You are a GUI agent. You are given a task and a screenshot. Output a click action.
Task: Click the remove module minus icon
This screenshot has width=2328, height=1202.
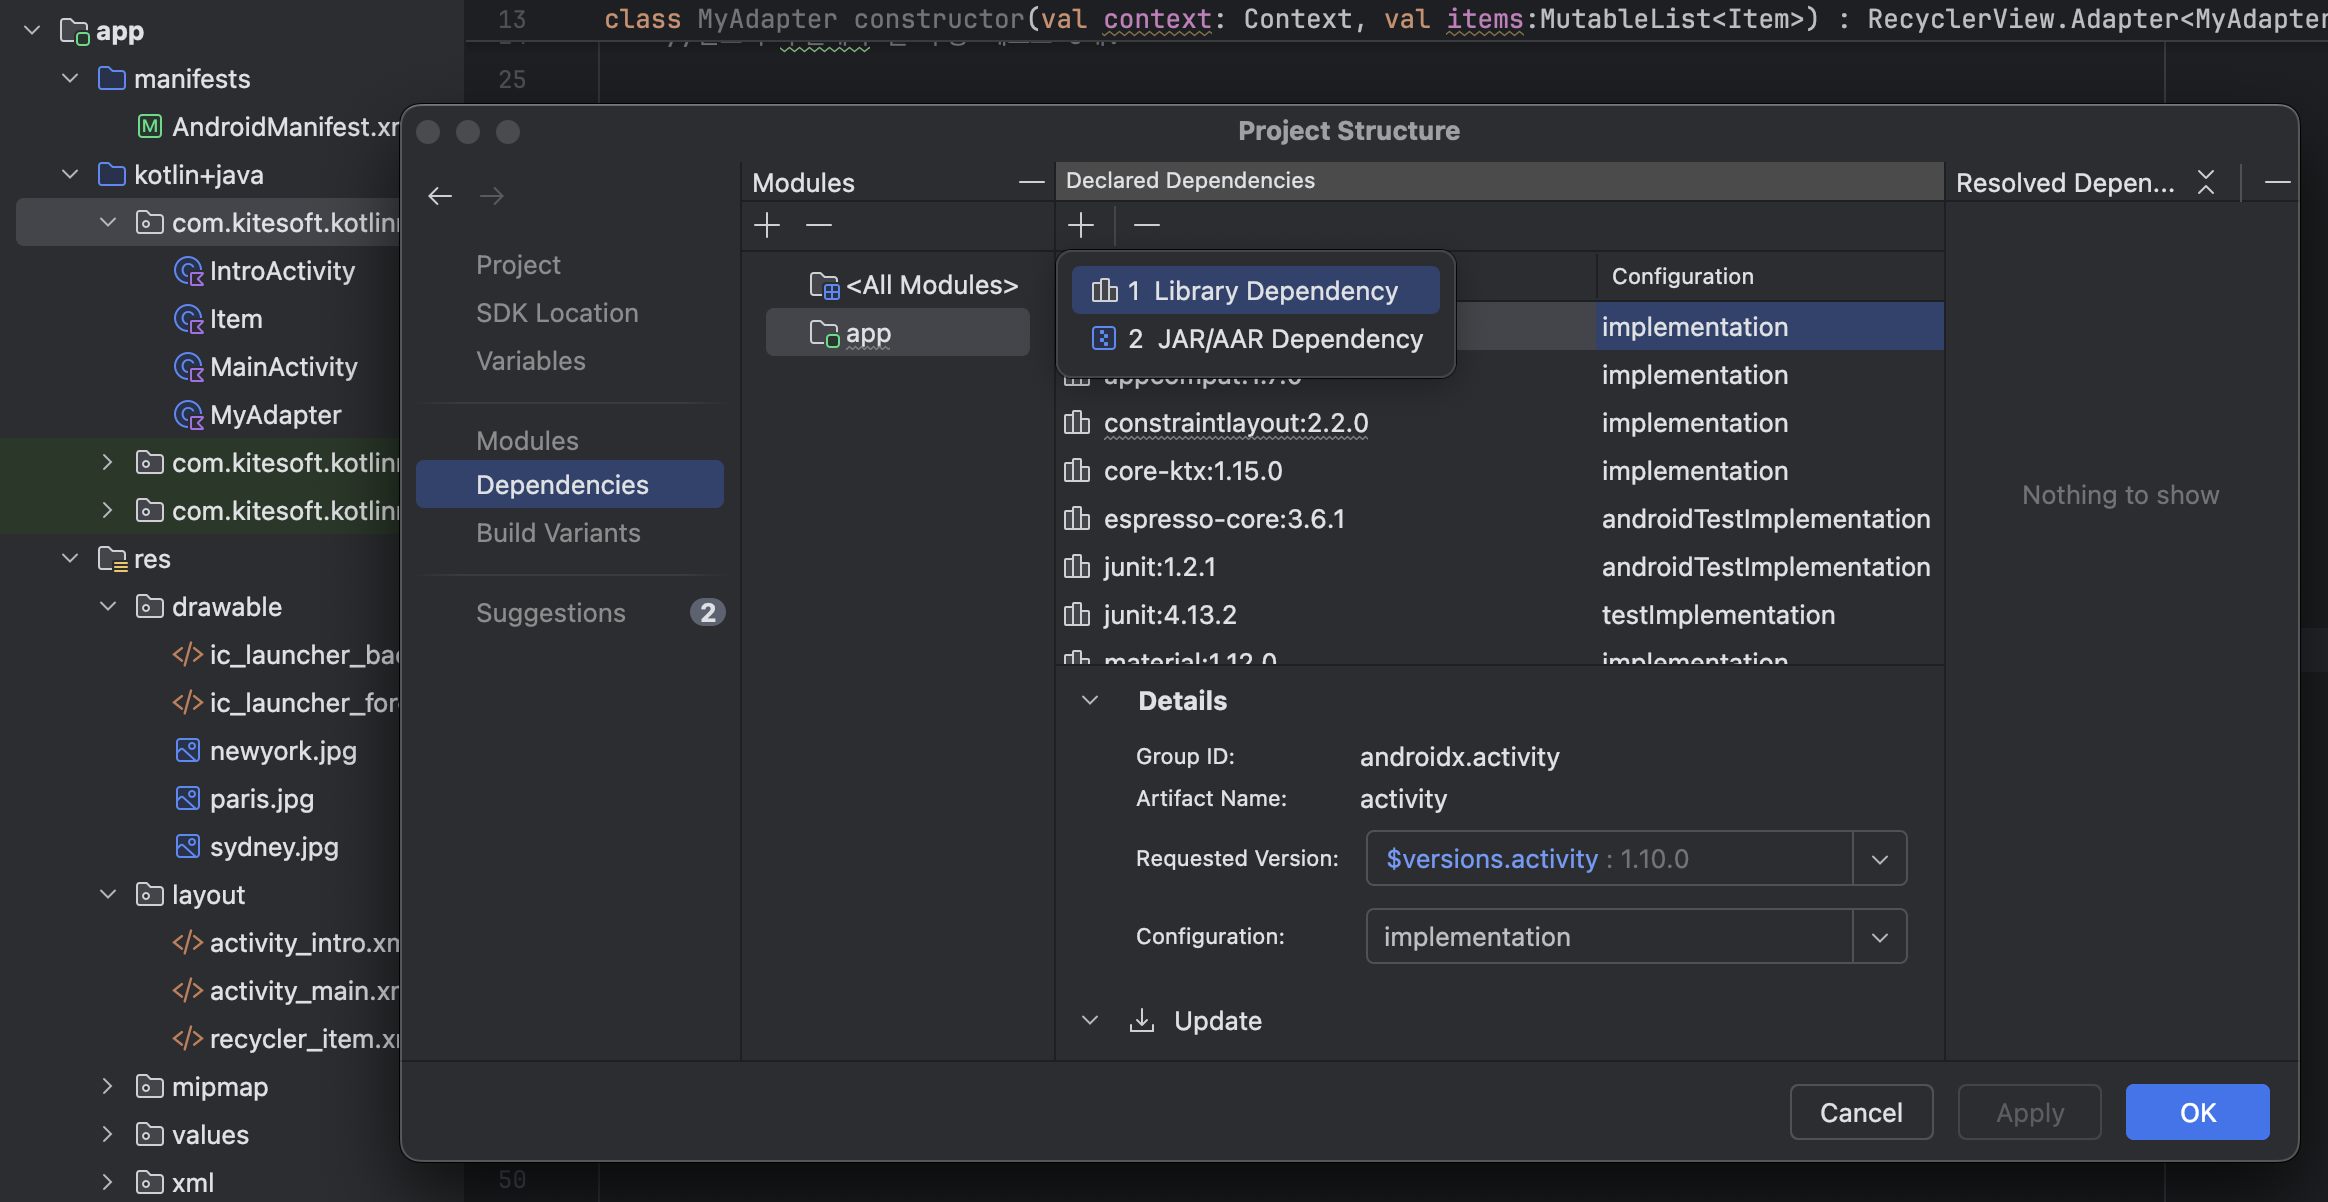pyautogui.click(x=819, y=225)
